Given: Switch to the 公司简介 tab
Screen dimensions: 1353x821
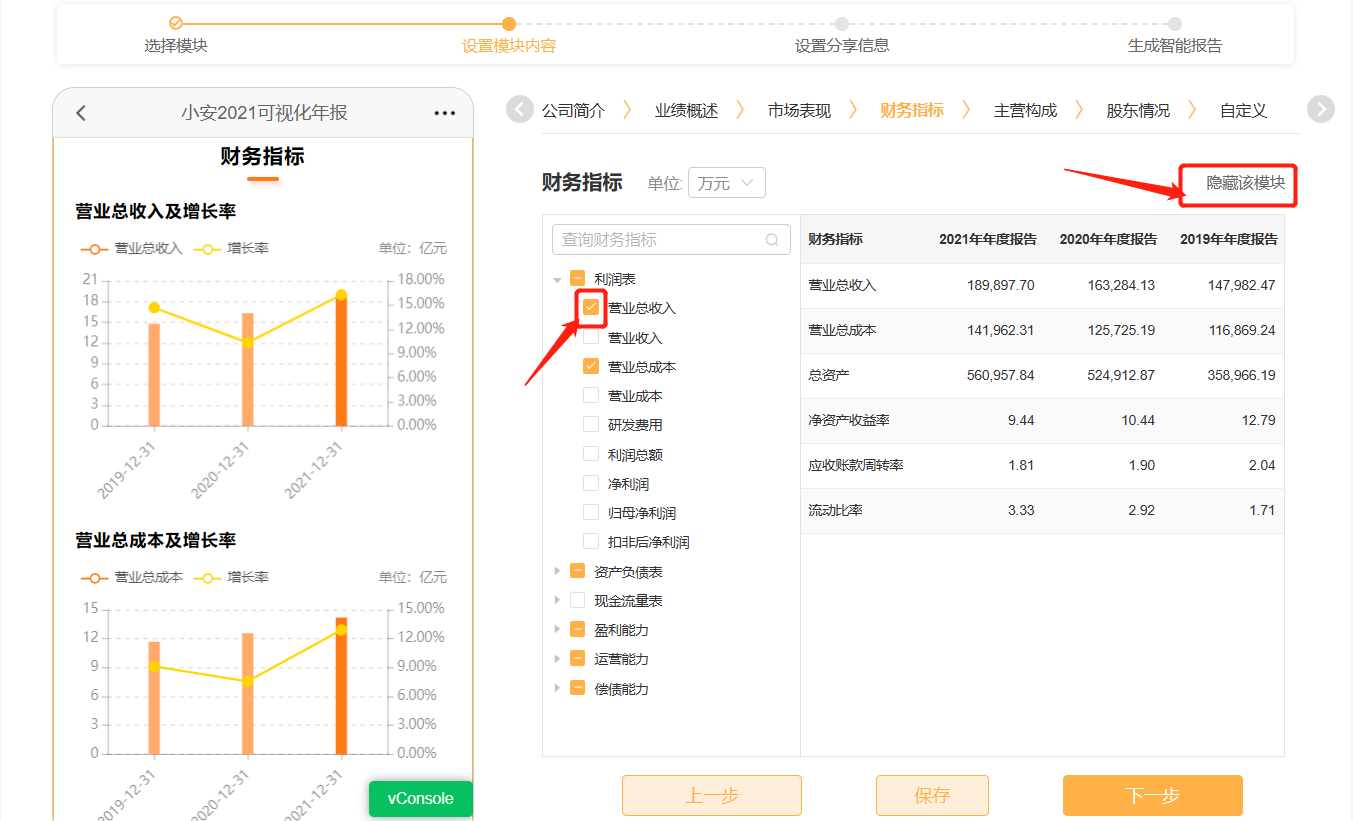Looking at the screenshot, I should [x=573, y=110].
